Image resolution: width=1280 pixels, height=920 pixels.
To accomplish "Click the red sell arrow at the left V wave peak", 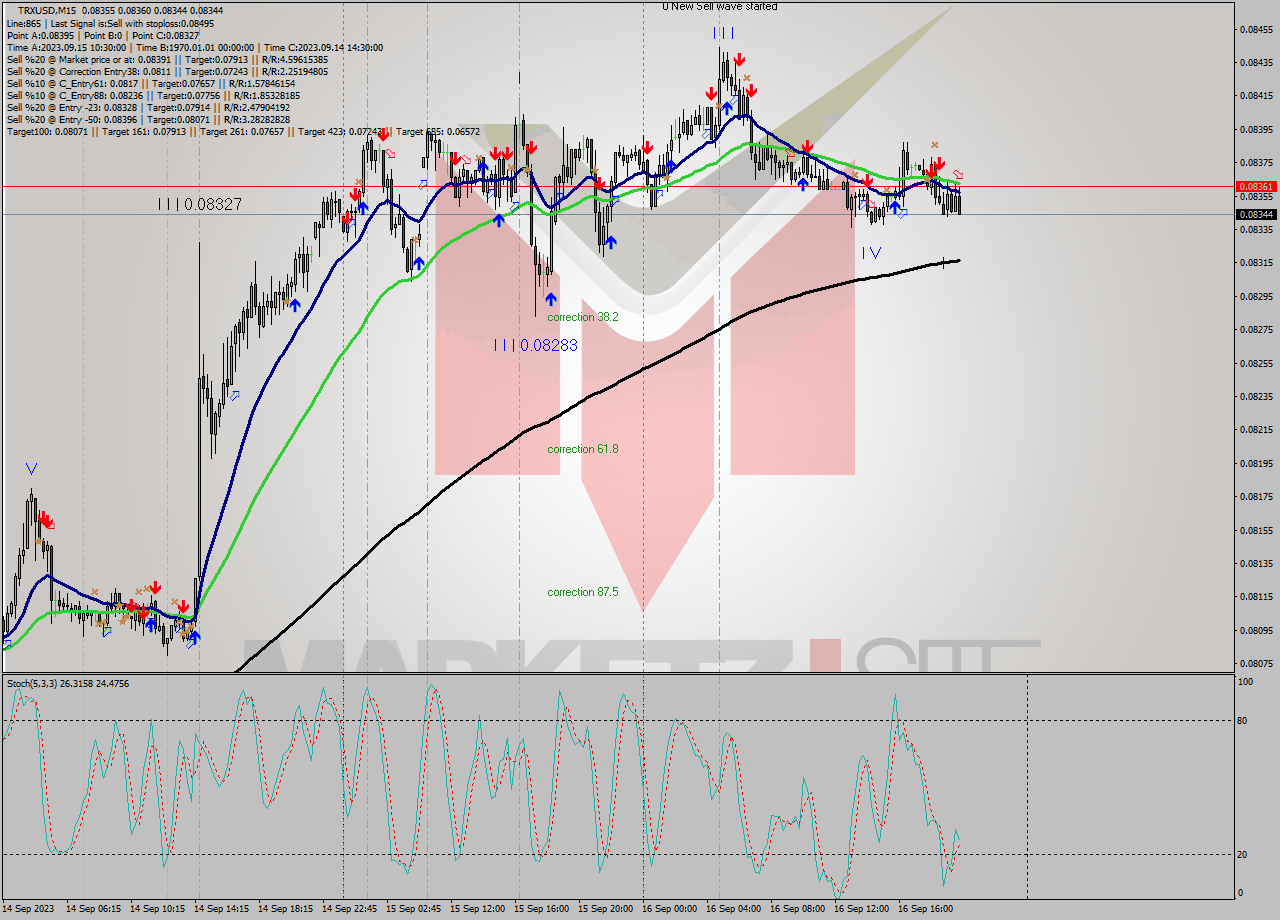I will [47, 518].
